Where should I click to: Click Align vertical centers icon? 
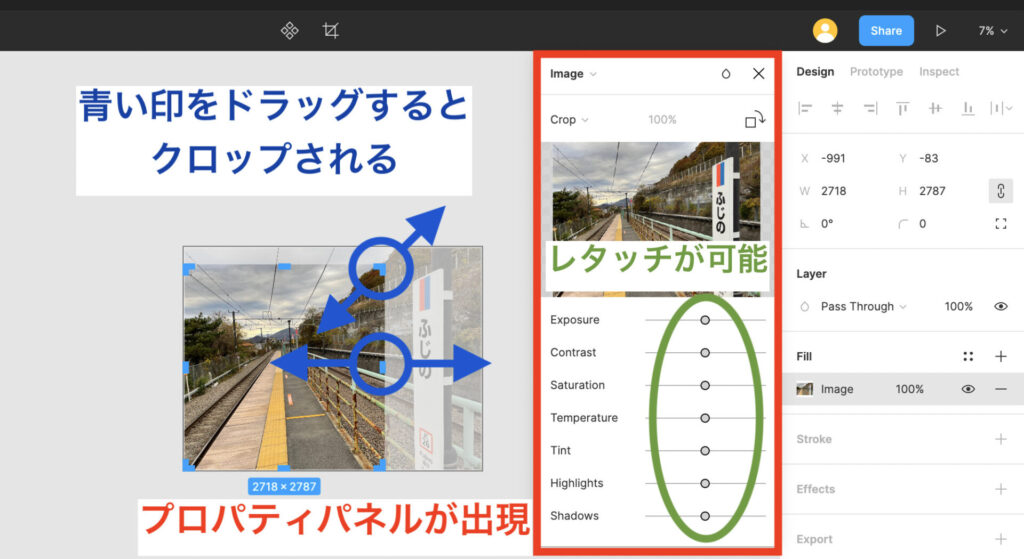click(x=935, y=108)
